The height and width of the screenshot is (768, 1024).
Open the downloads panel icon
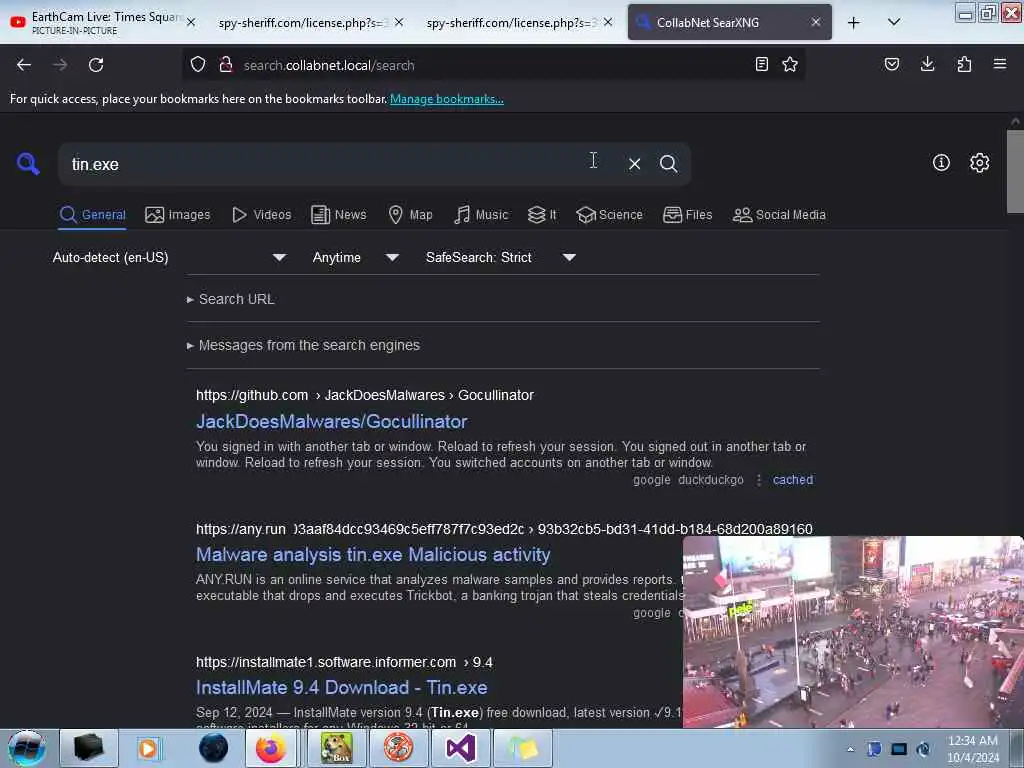click(927, 64)
